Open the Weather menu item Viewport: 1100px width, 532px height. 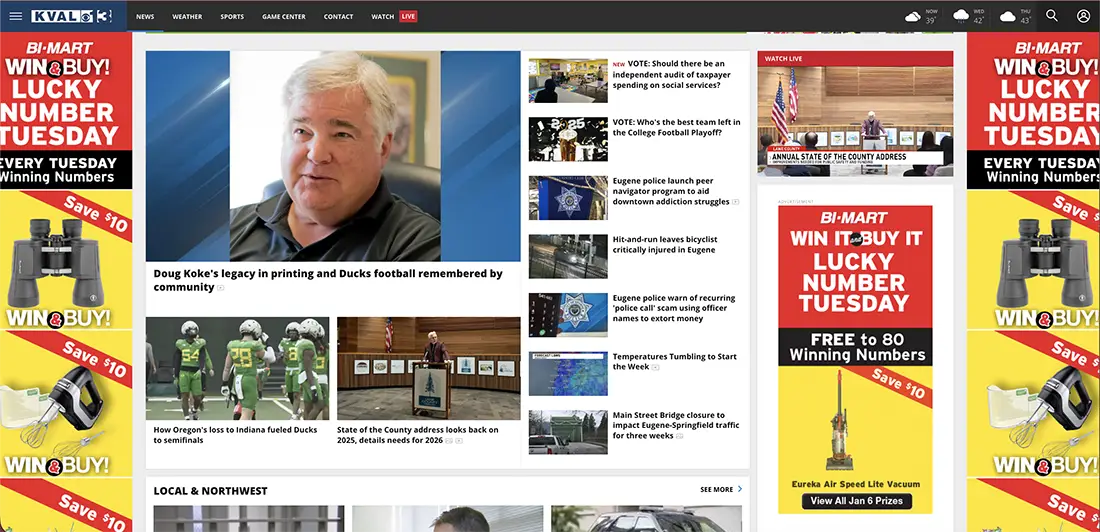(x=187, y=16)
